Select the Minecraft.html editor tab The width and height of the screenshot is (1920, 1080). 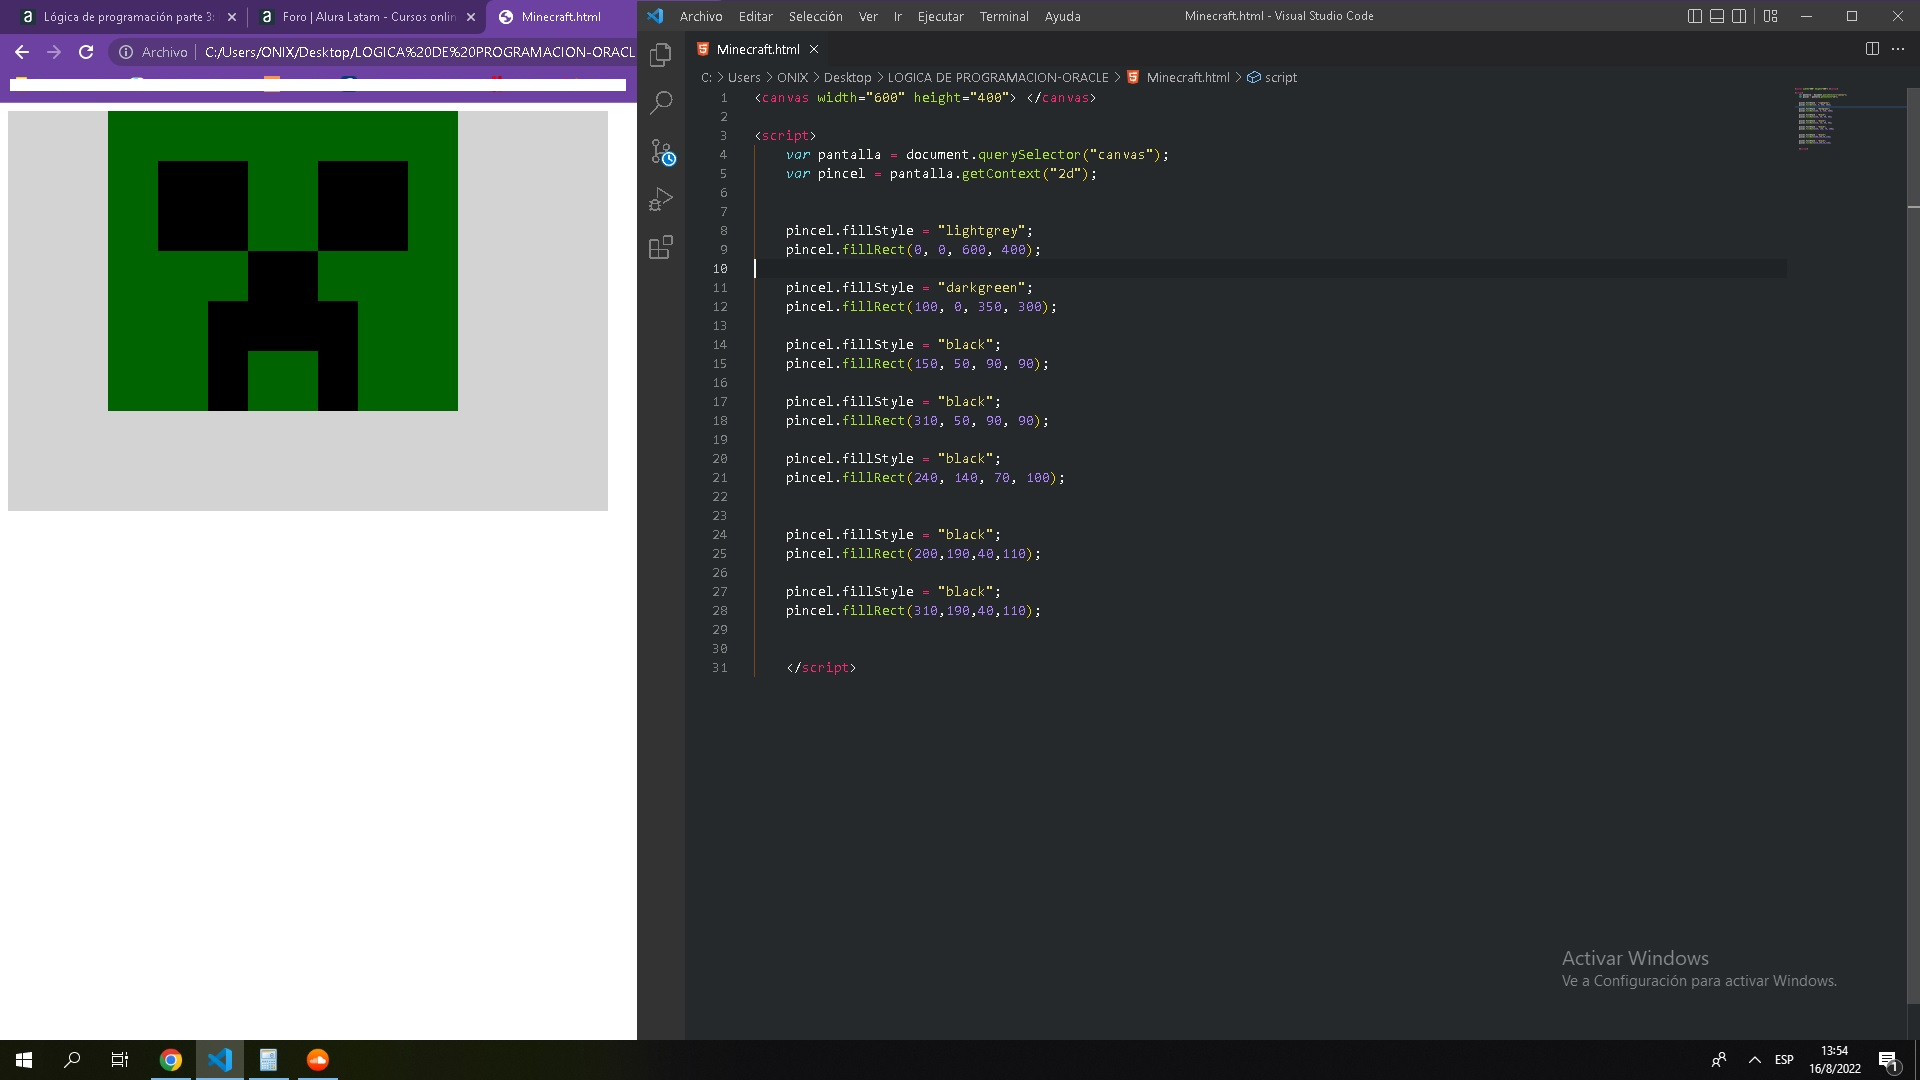pyautogui.click(x=757, y=49)
